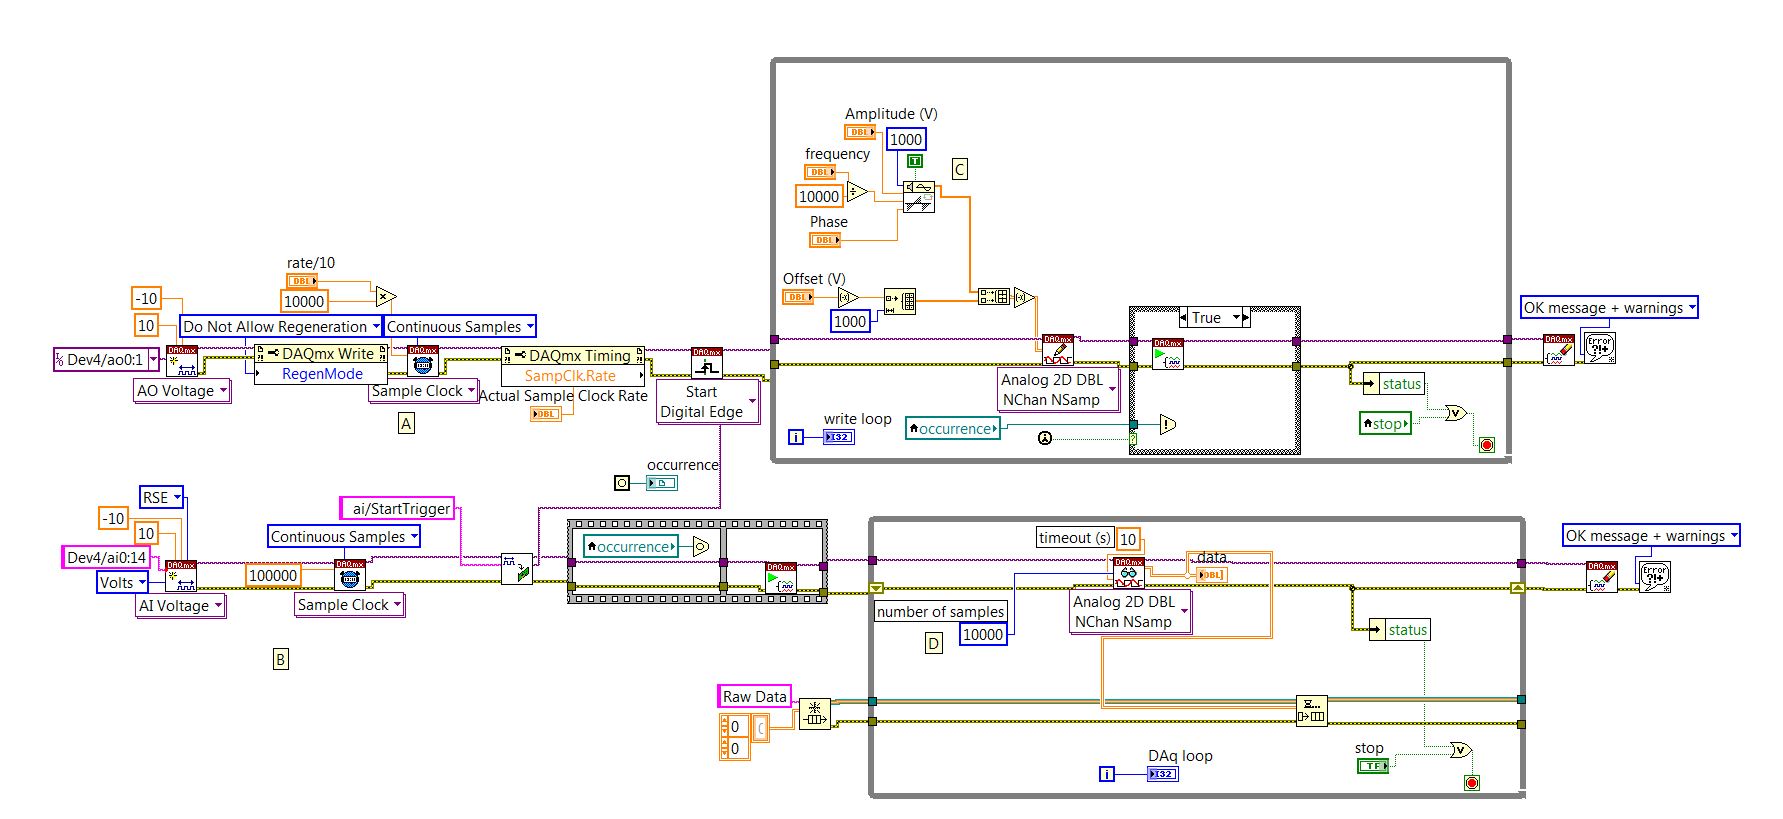The width and height of the screenshot is (1783, 819).
Task: Open the True case selector label
Action: click(1215, 317)
